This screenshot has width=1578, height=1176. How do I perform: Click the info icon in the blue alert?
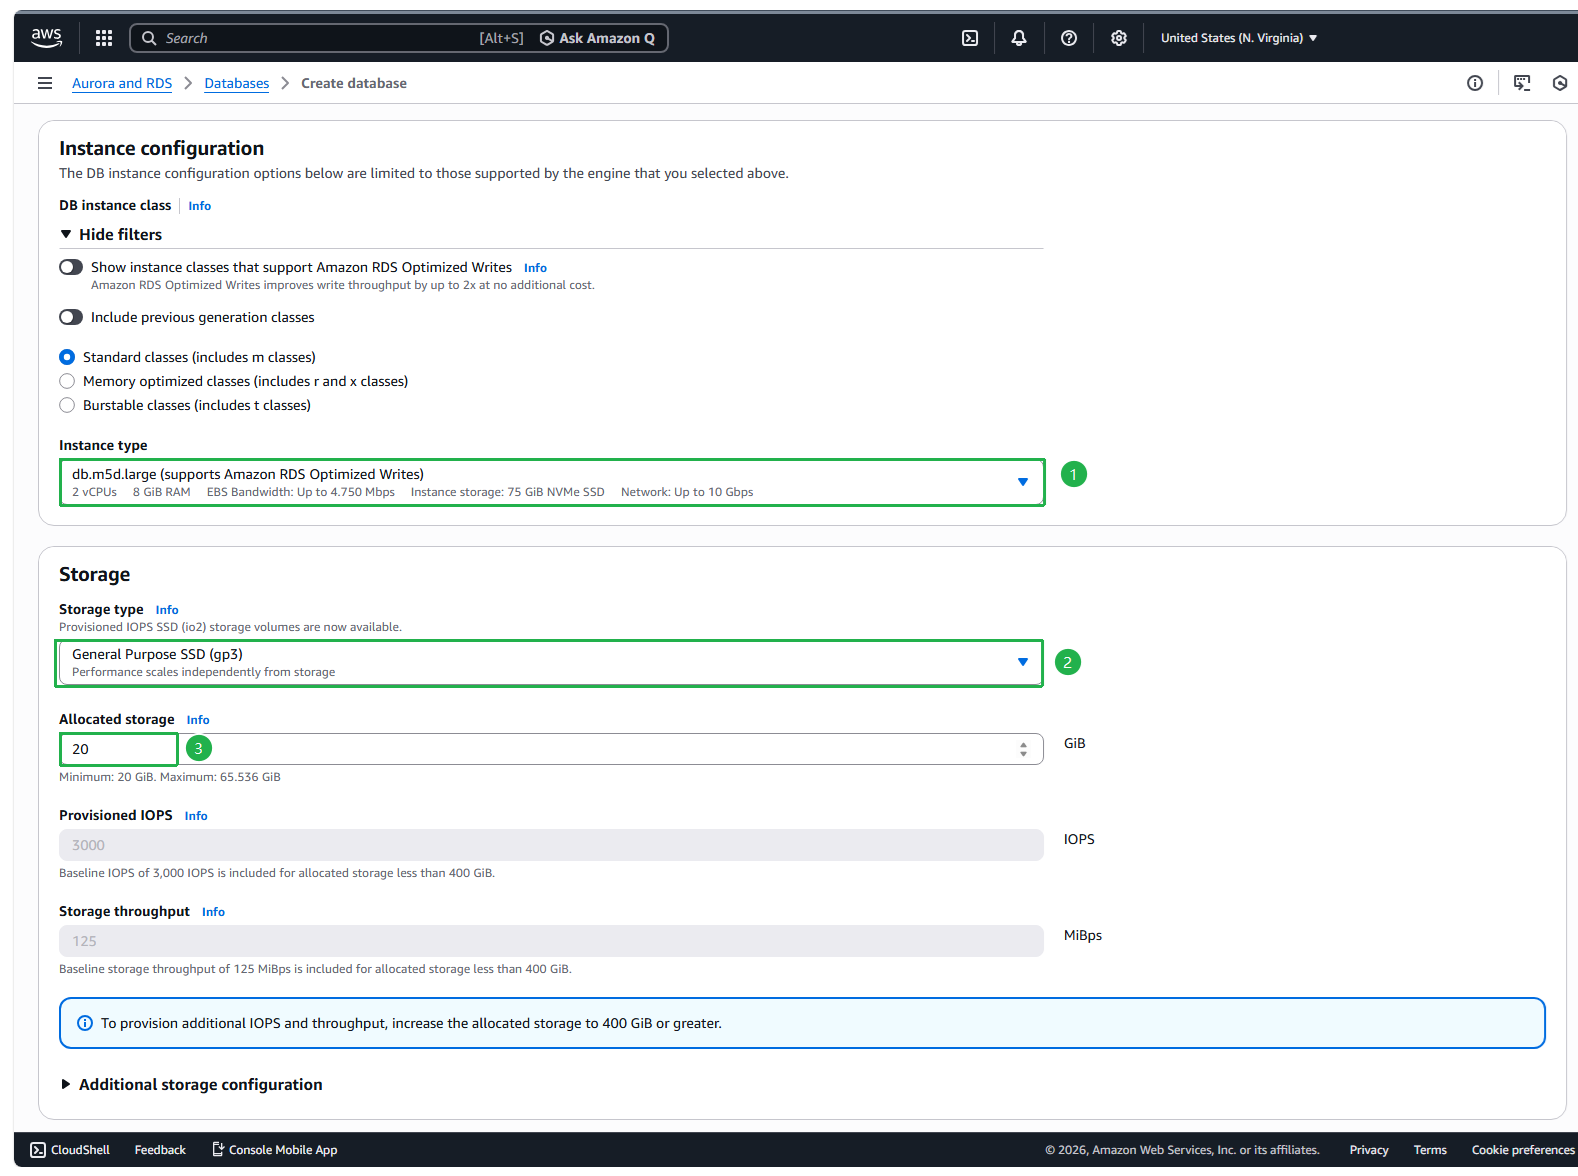85,1023
